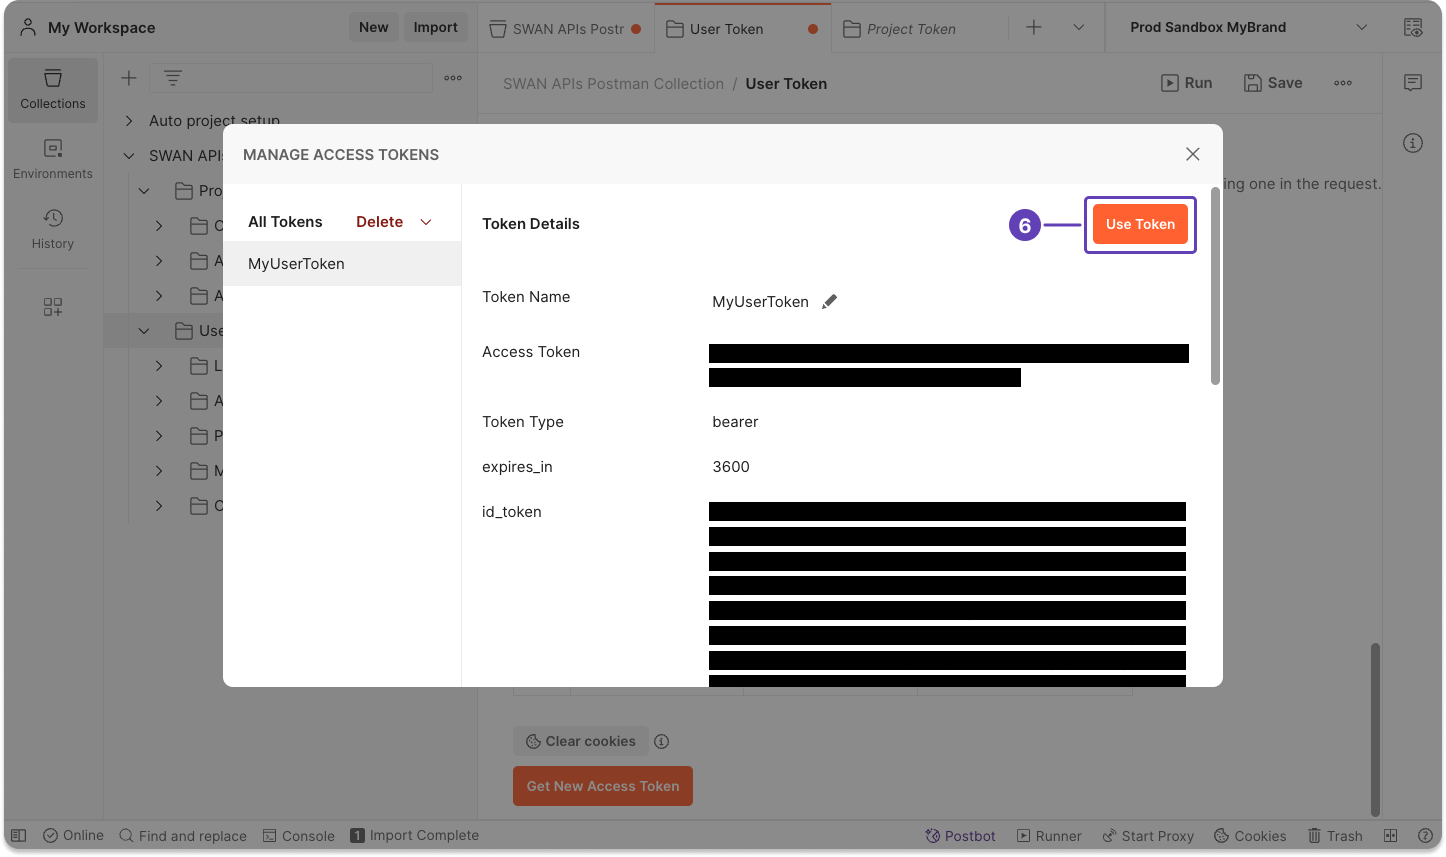Click Get New Access Token
The height and width of the screenshot is (857, 1446).
(x=602, y=786)
